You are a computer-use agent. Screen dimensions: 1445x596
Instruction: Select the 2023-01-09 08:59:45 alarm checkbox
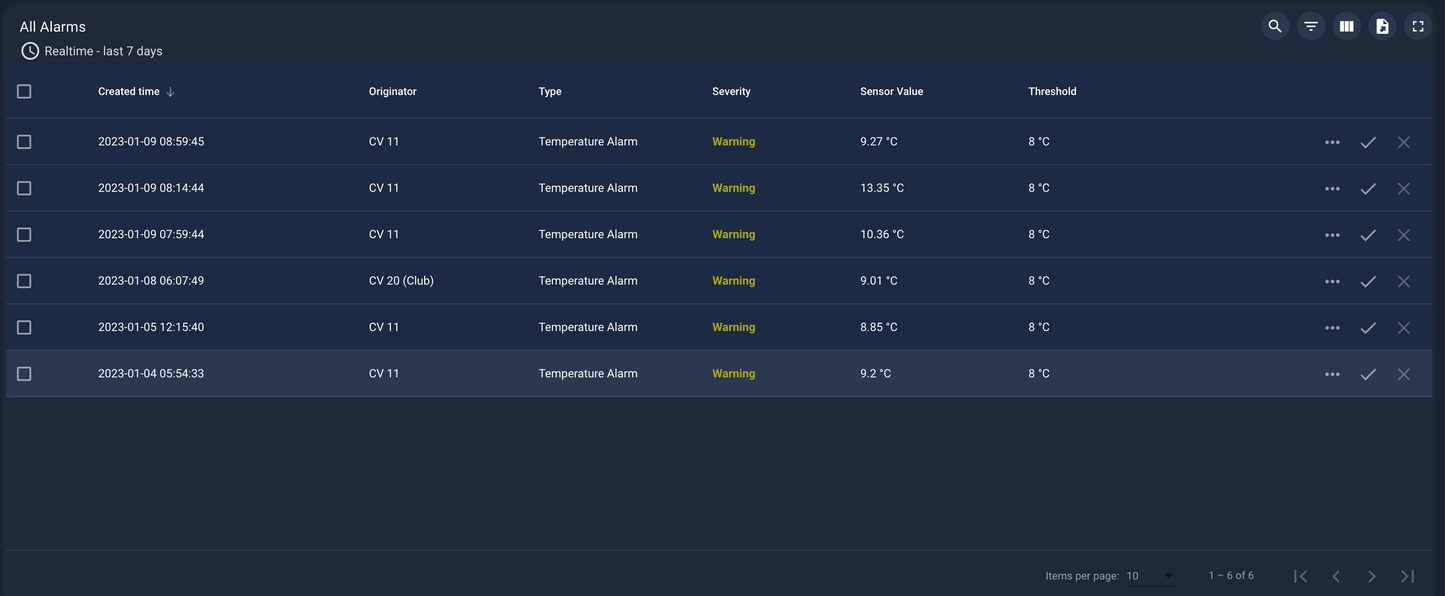coord(24,142)
